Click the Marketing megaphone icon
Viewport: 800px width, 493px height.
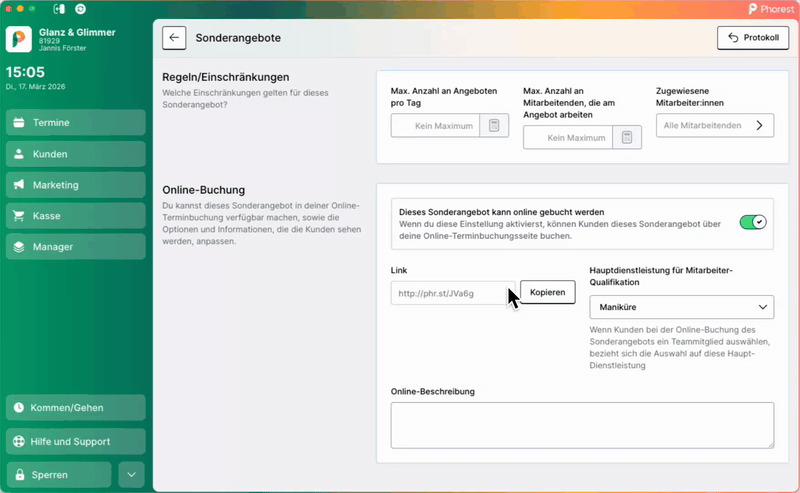pyautogui.click(x=19, y=185)
